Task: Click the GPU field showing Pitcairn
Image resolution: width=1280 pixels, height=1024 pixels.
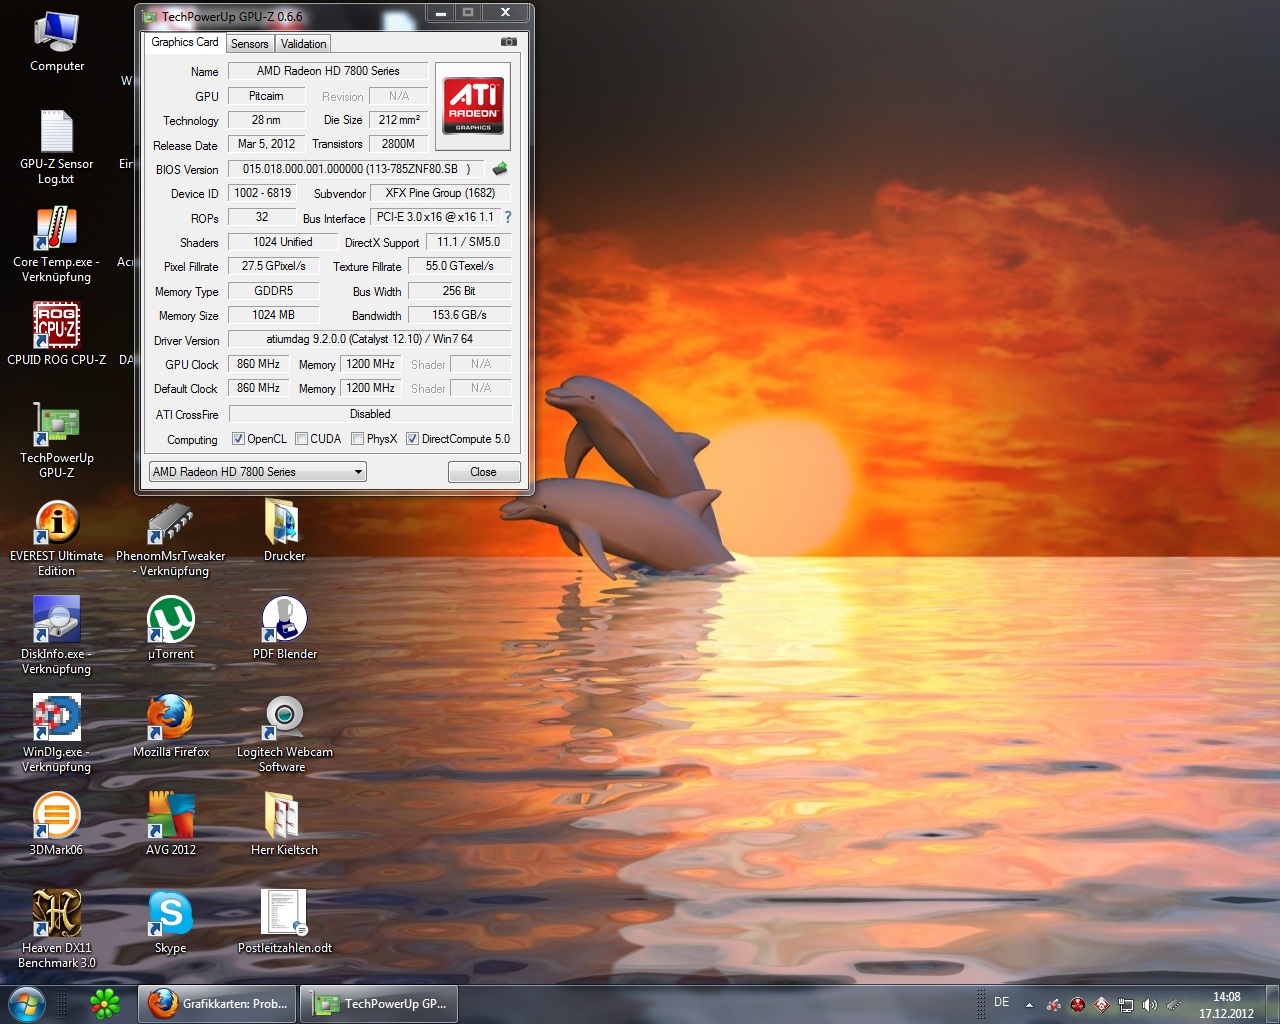Action: tap(266, 96)
